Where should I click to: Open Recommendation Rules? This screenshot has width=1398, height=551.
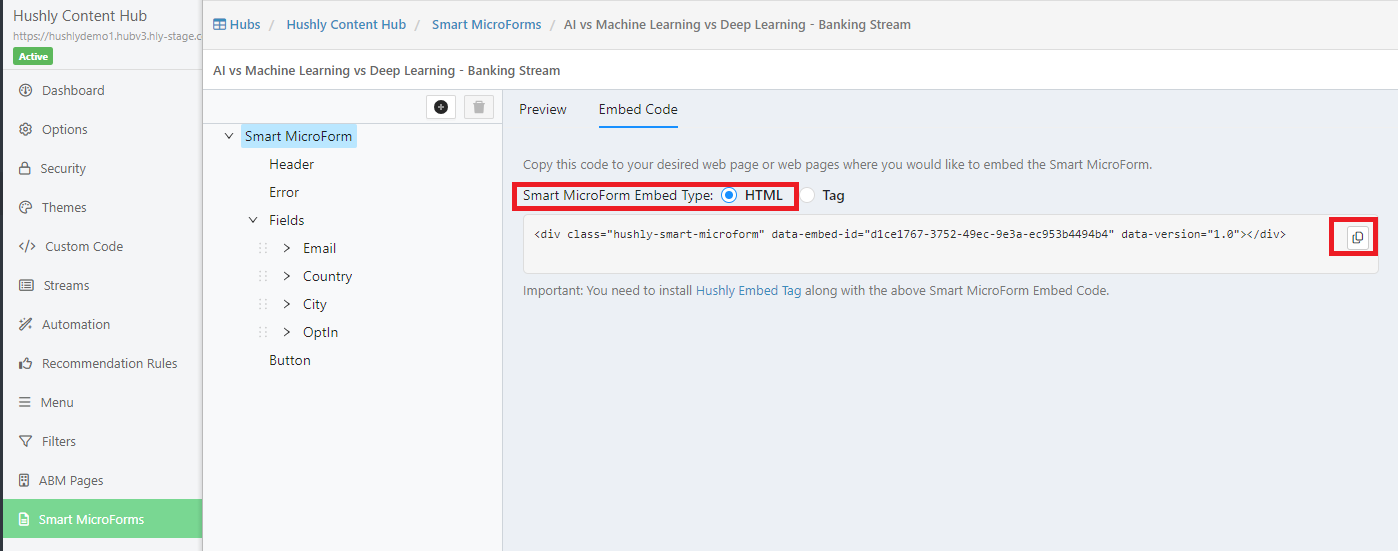coord(110,363)
